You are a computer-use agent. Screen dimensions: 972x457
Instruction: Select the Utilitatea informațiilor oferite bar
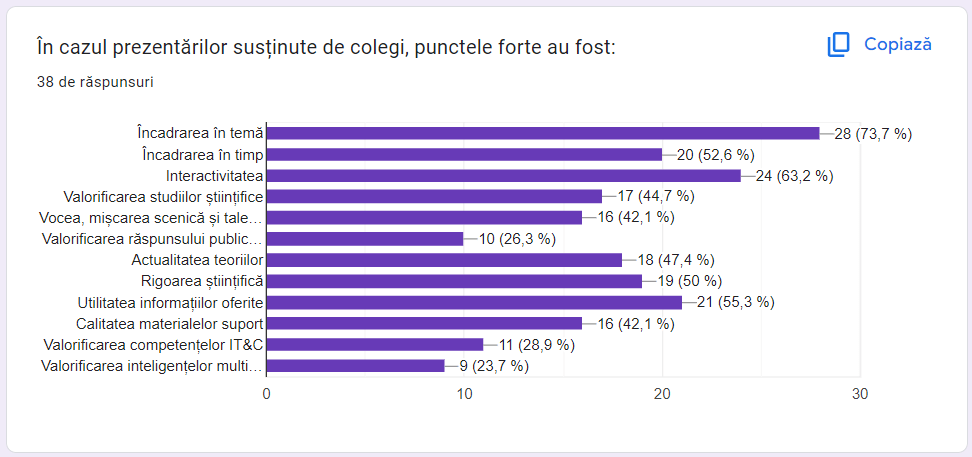point(474,302)
